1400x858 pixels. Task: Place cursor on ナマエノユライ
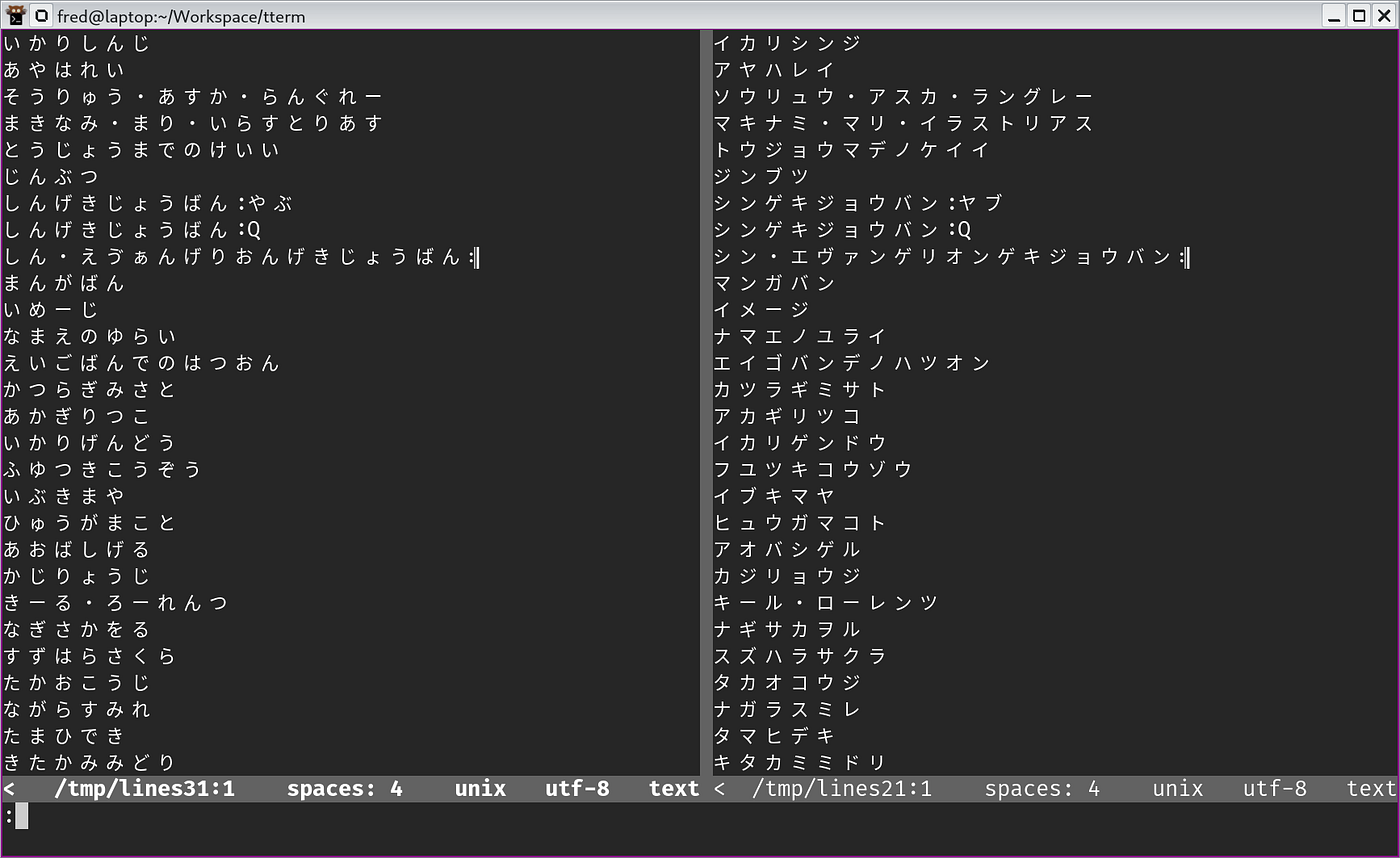(x=800, y=337)
